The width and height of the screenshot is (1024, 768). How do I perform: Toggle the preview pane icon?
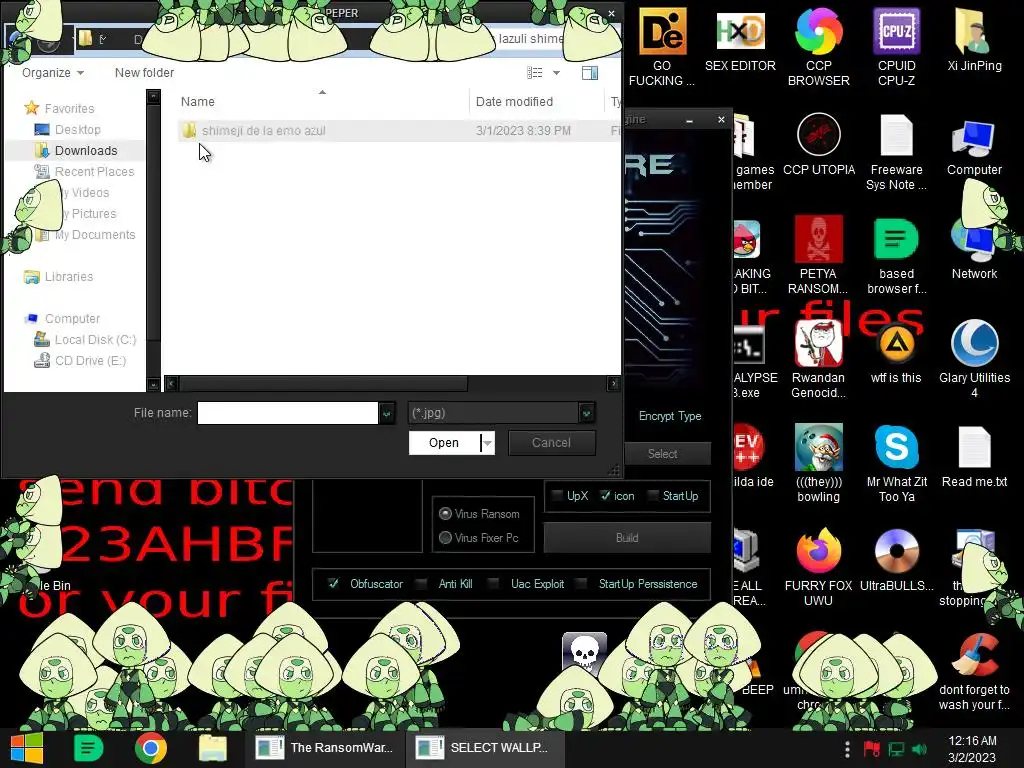pyautogui.click(x=590, y=72)
